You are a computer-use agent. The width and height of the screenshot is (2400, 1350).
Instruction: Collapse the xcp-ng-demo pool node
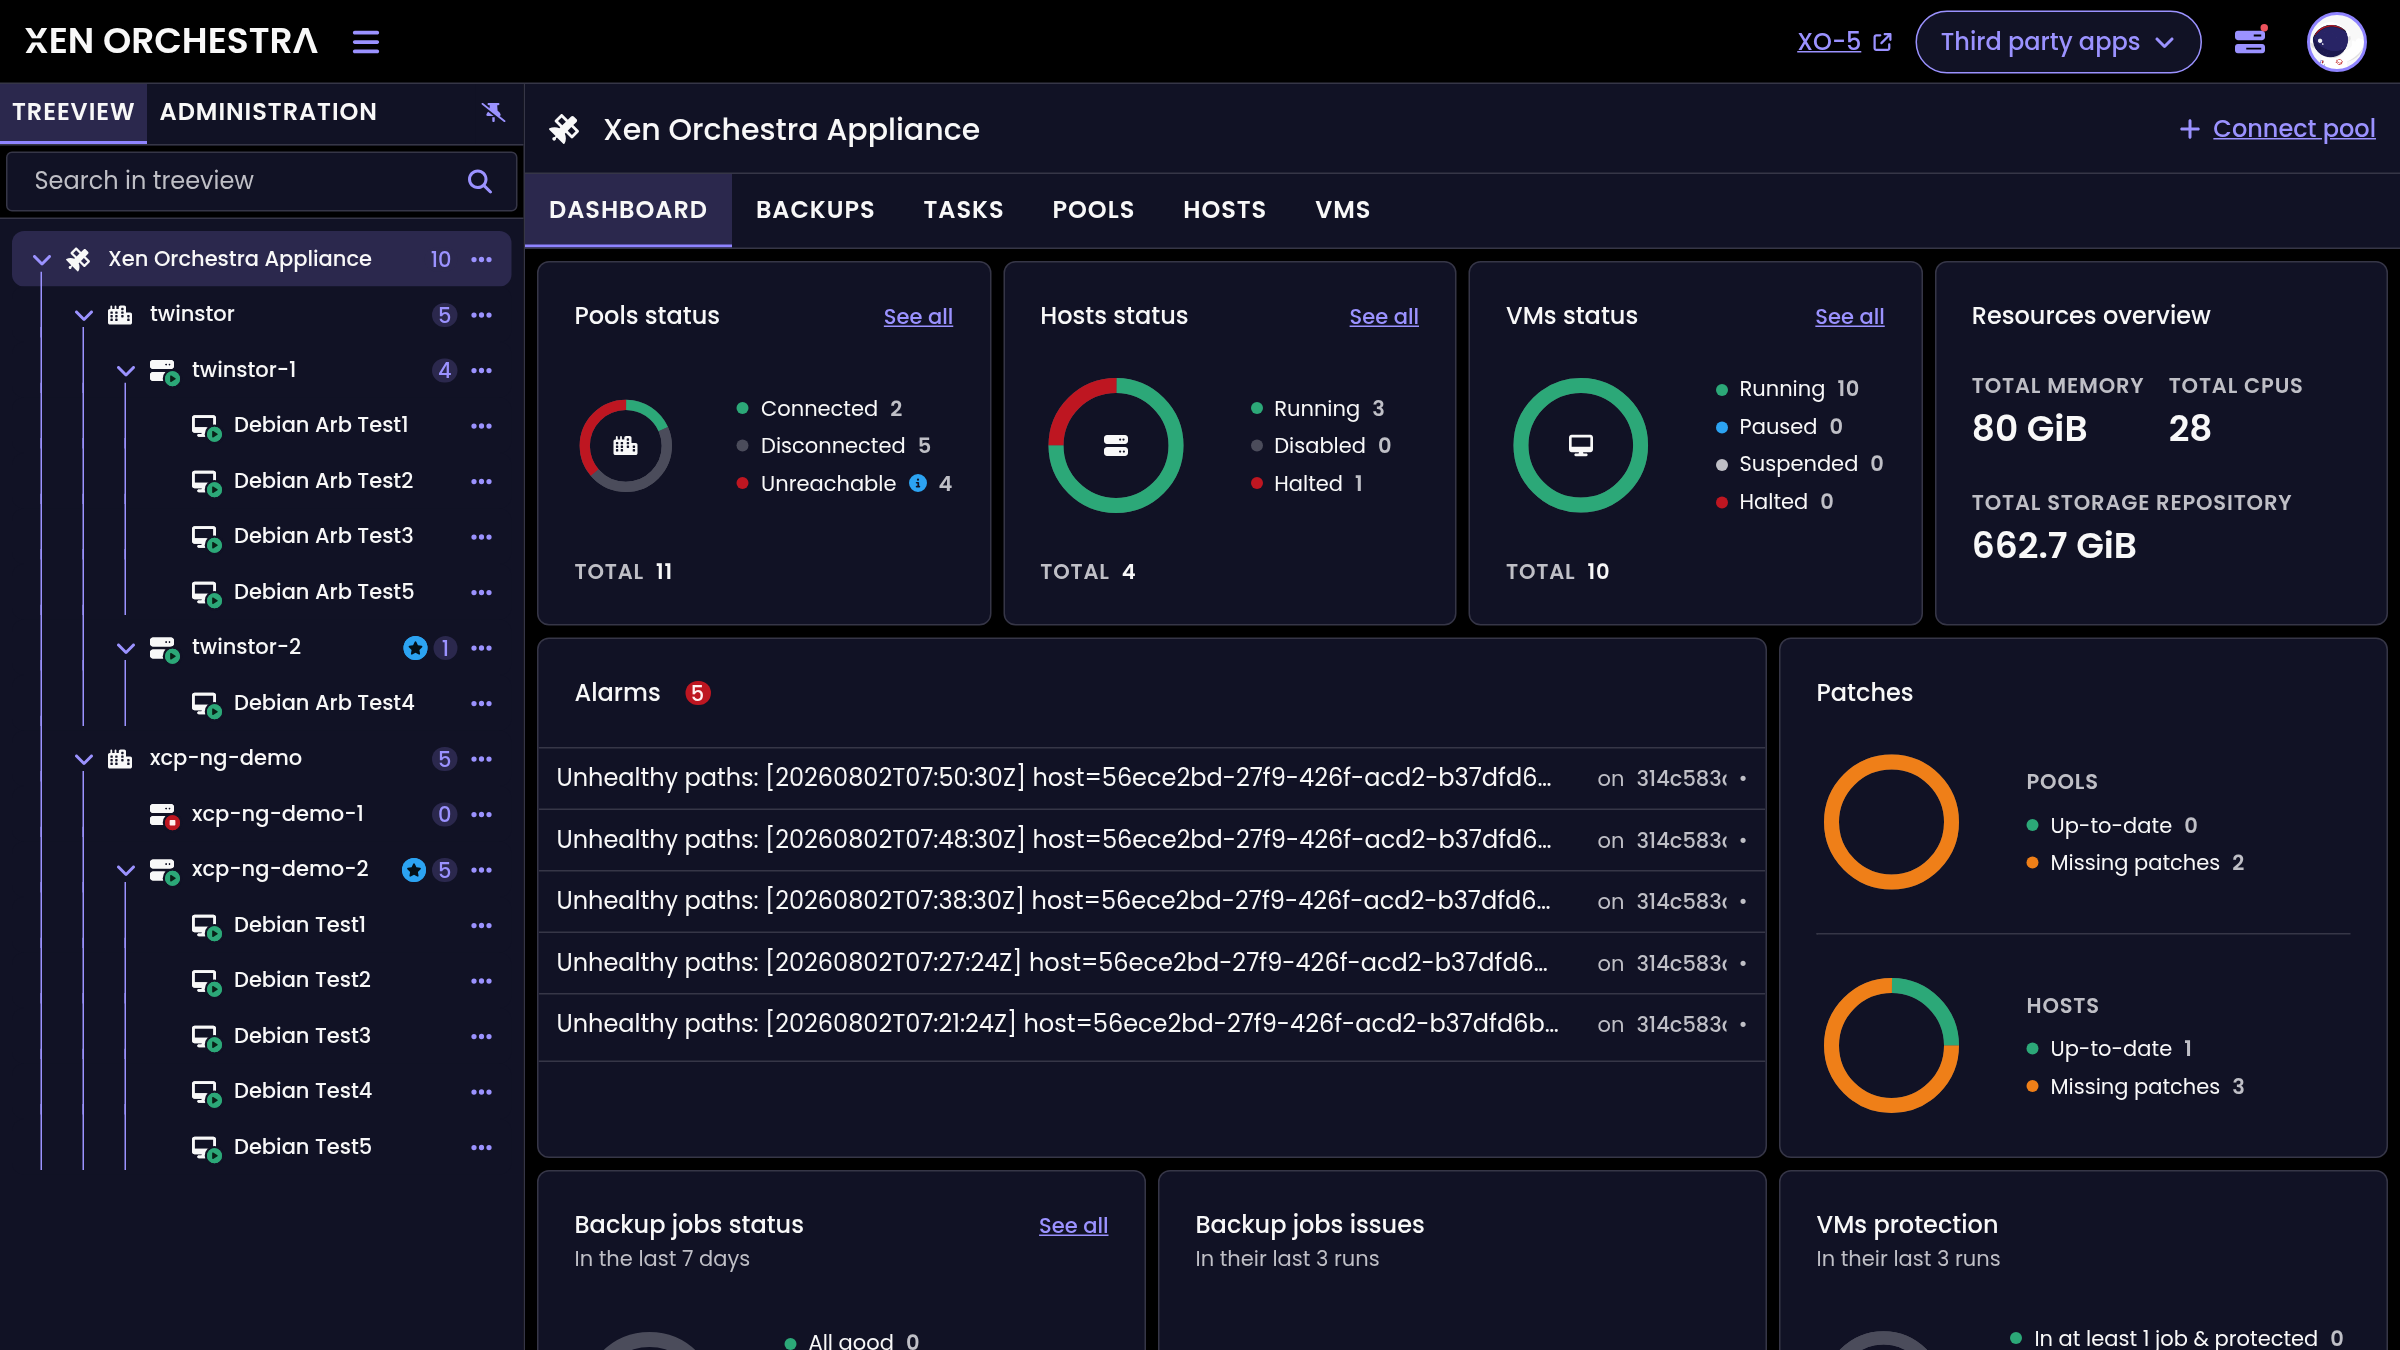(x=84, y=759)
